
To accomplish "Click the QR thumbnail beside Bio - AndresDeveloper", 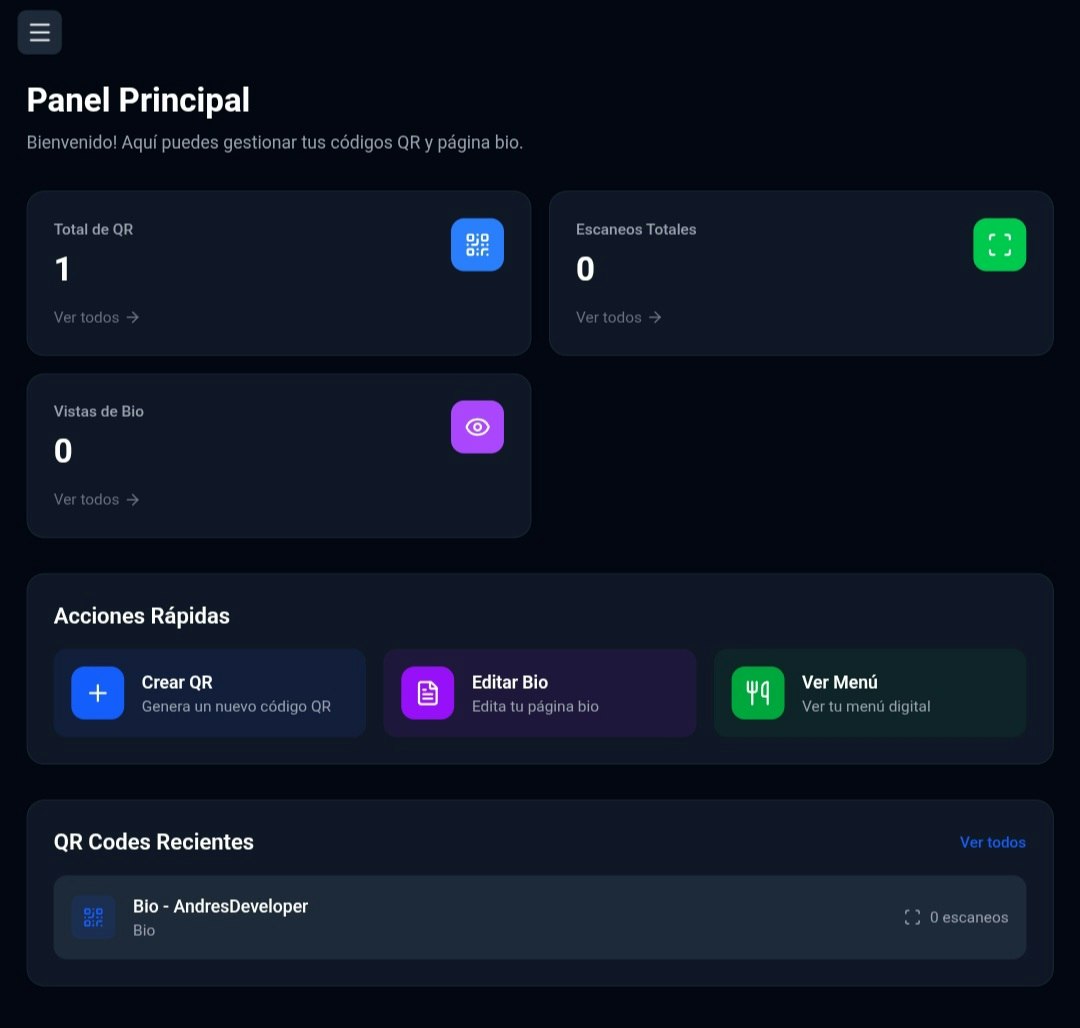I will 93,916.
